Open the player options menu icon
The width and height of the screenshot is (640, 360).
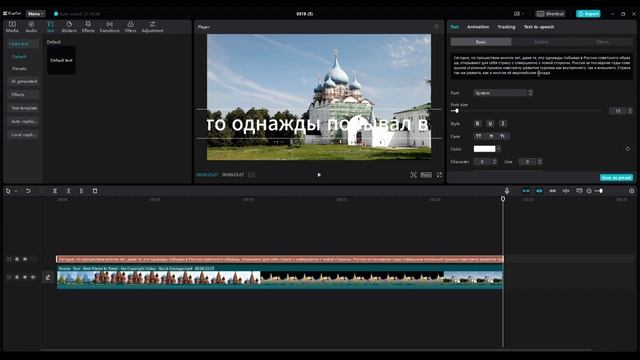coord(437,27)
